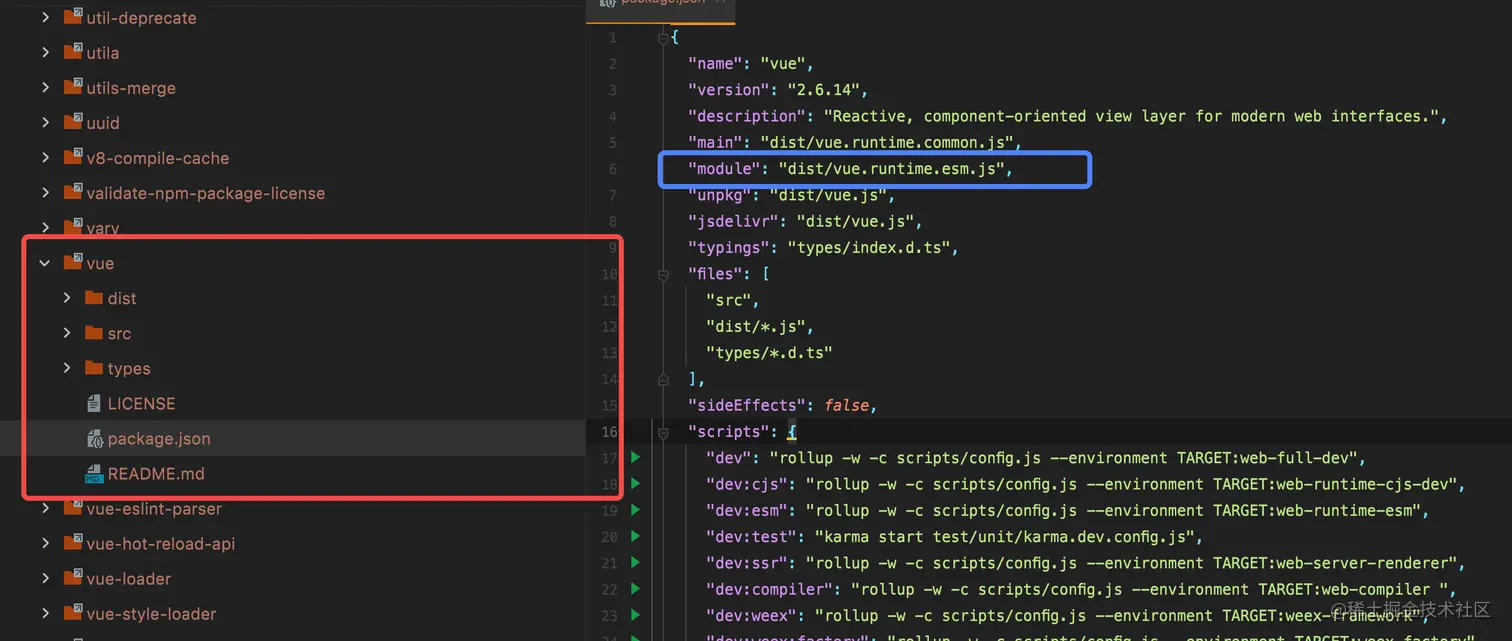Click the vue folder icon
Viewport: 1512px width, 641px height.
click(x=72, y=262)
